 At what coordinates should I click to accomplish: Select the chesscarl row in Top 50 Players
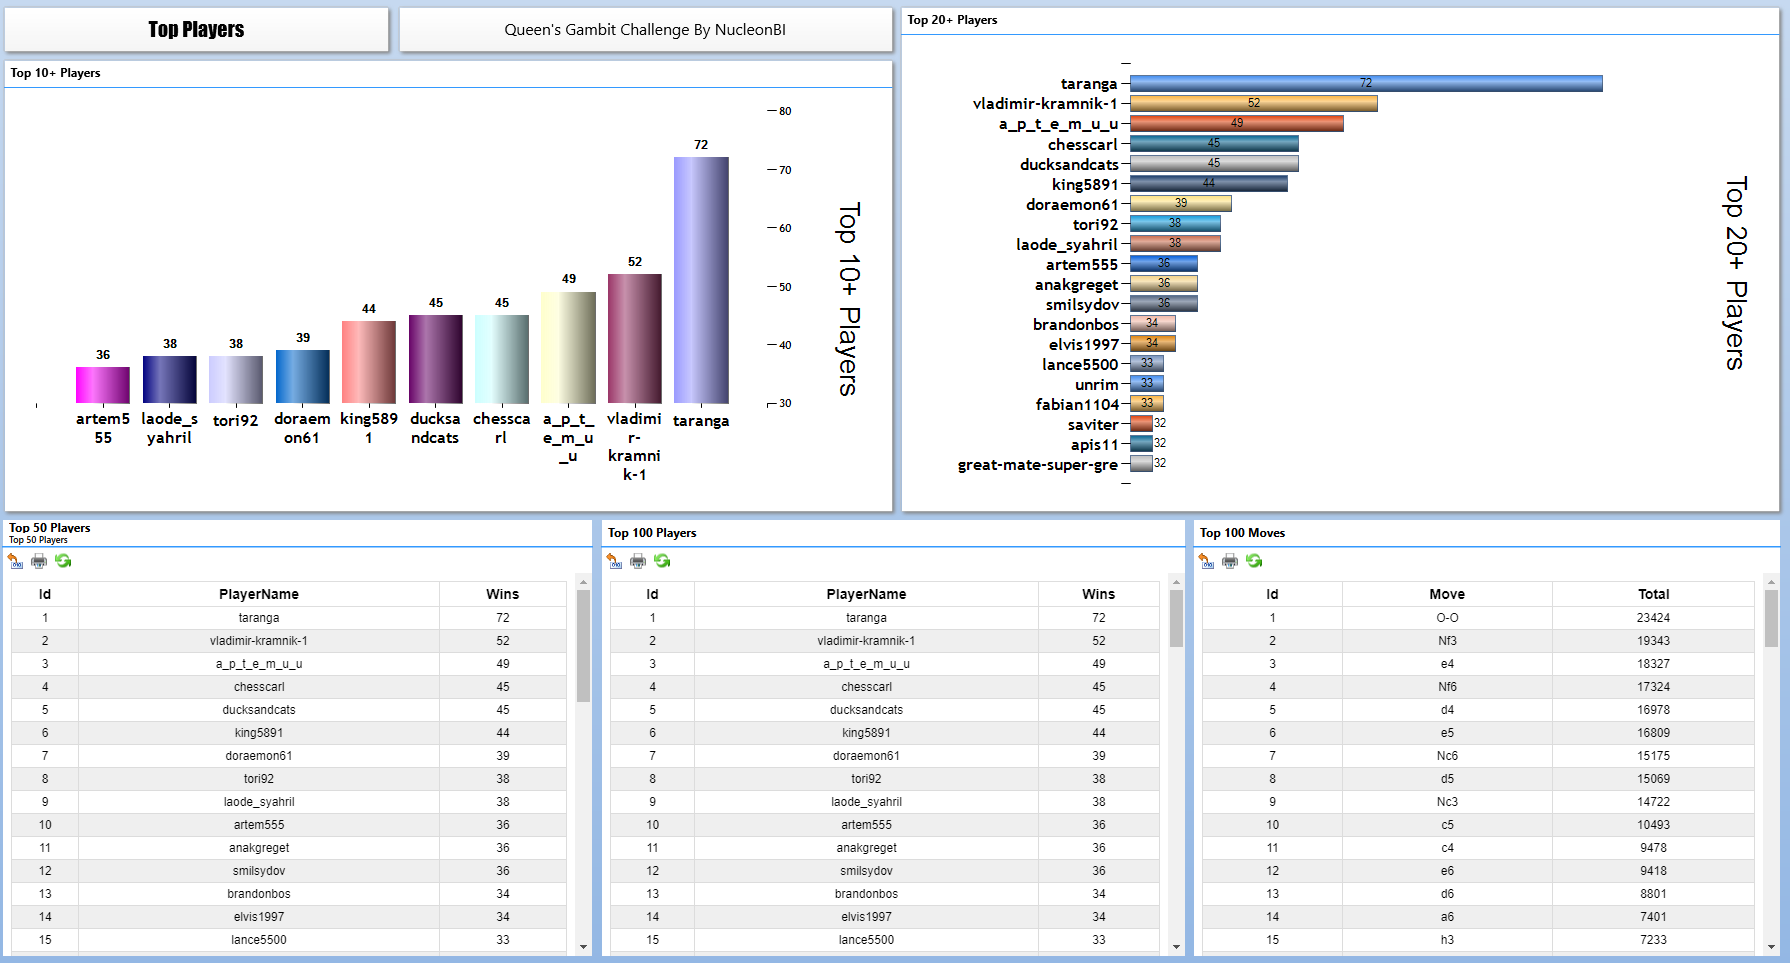pos(258,686)
